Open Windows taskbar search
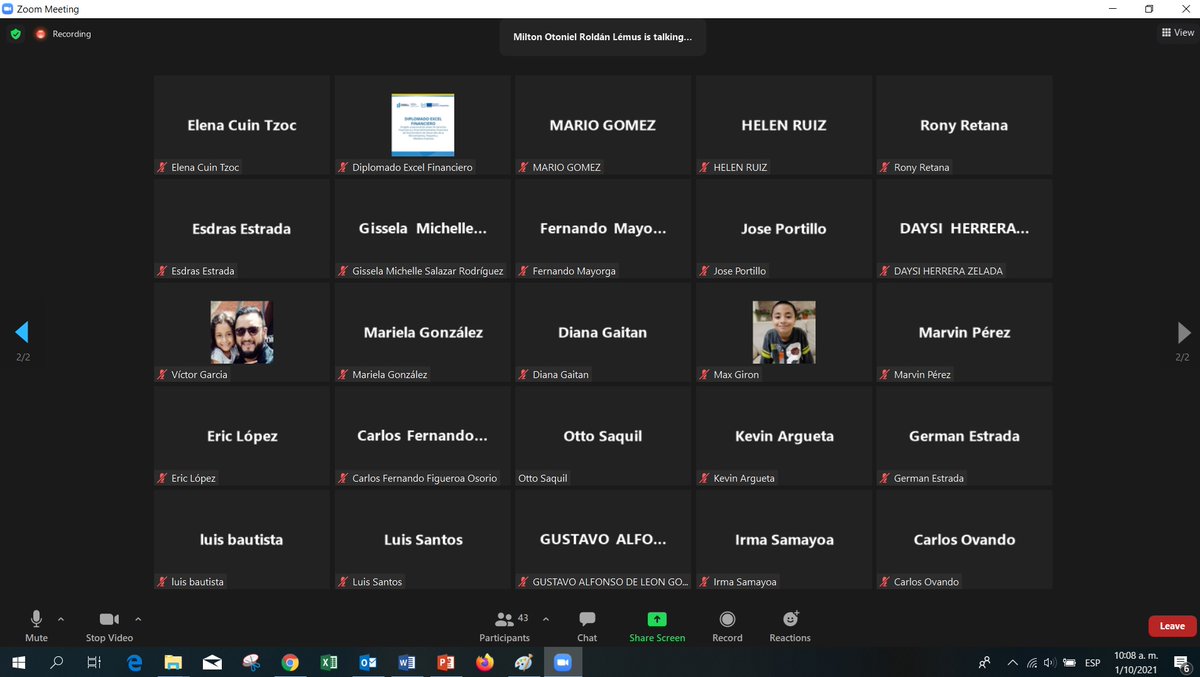1200x677 pixels. tap(57, 662)
